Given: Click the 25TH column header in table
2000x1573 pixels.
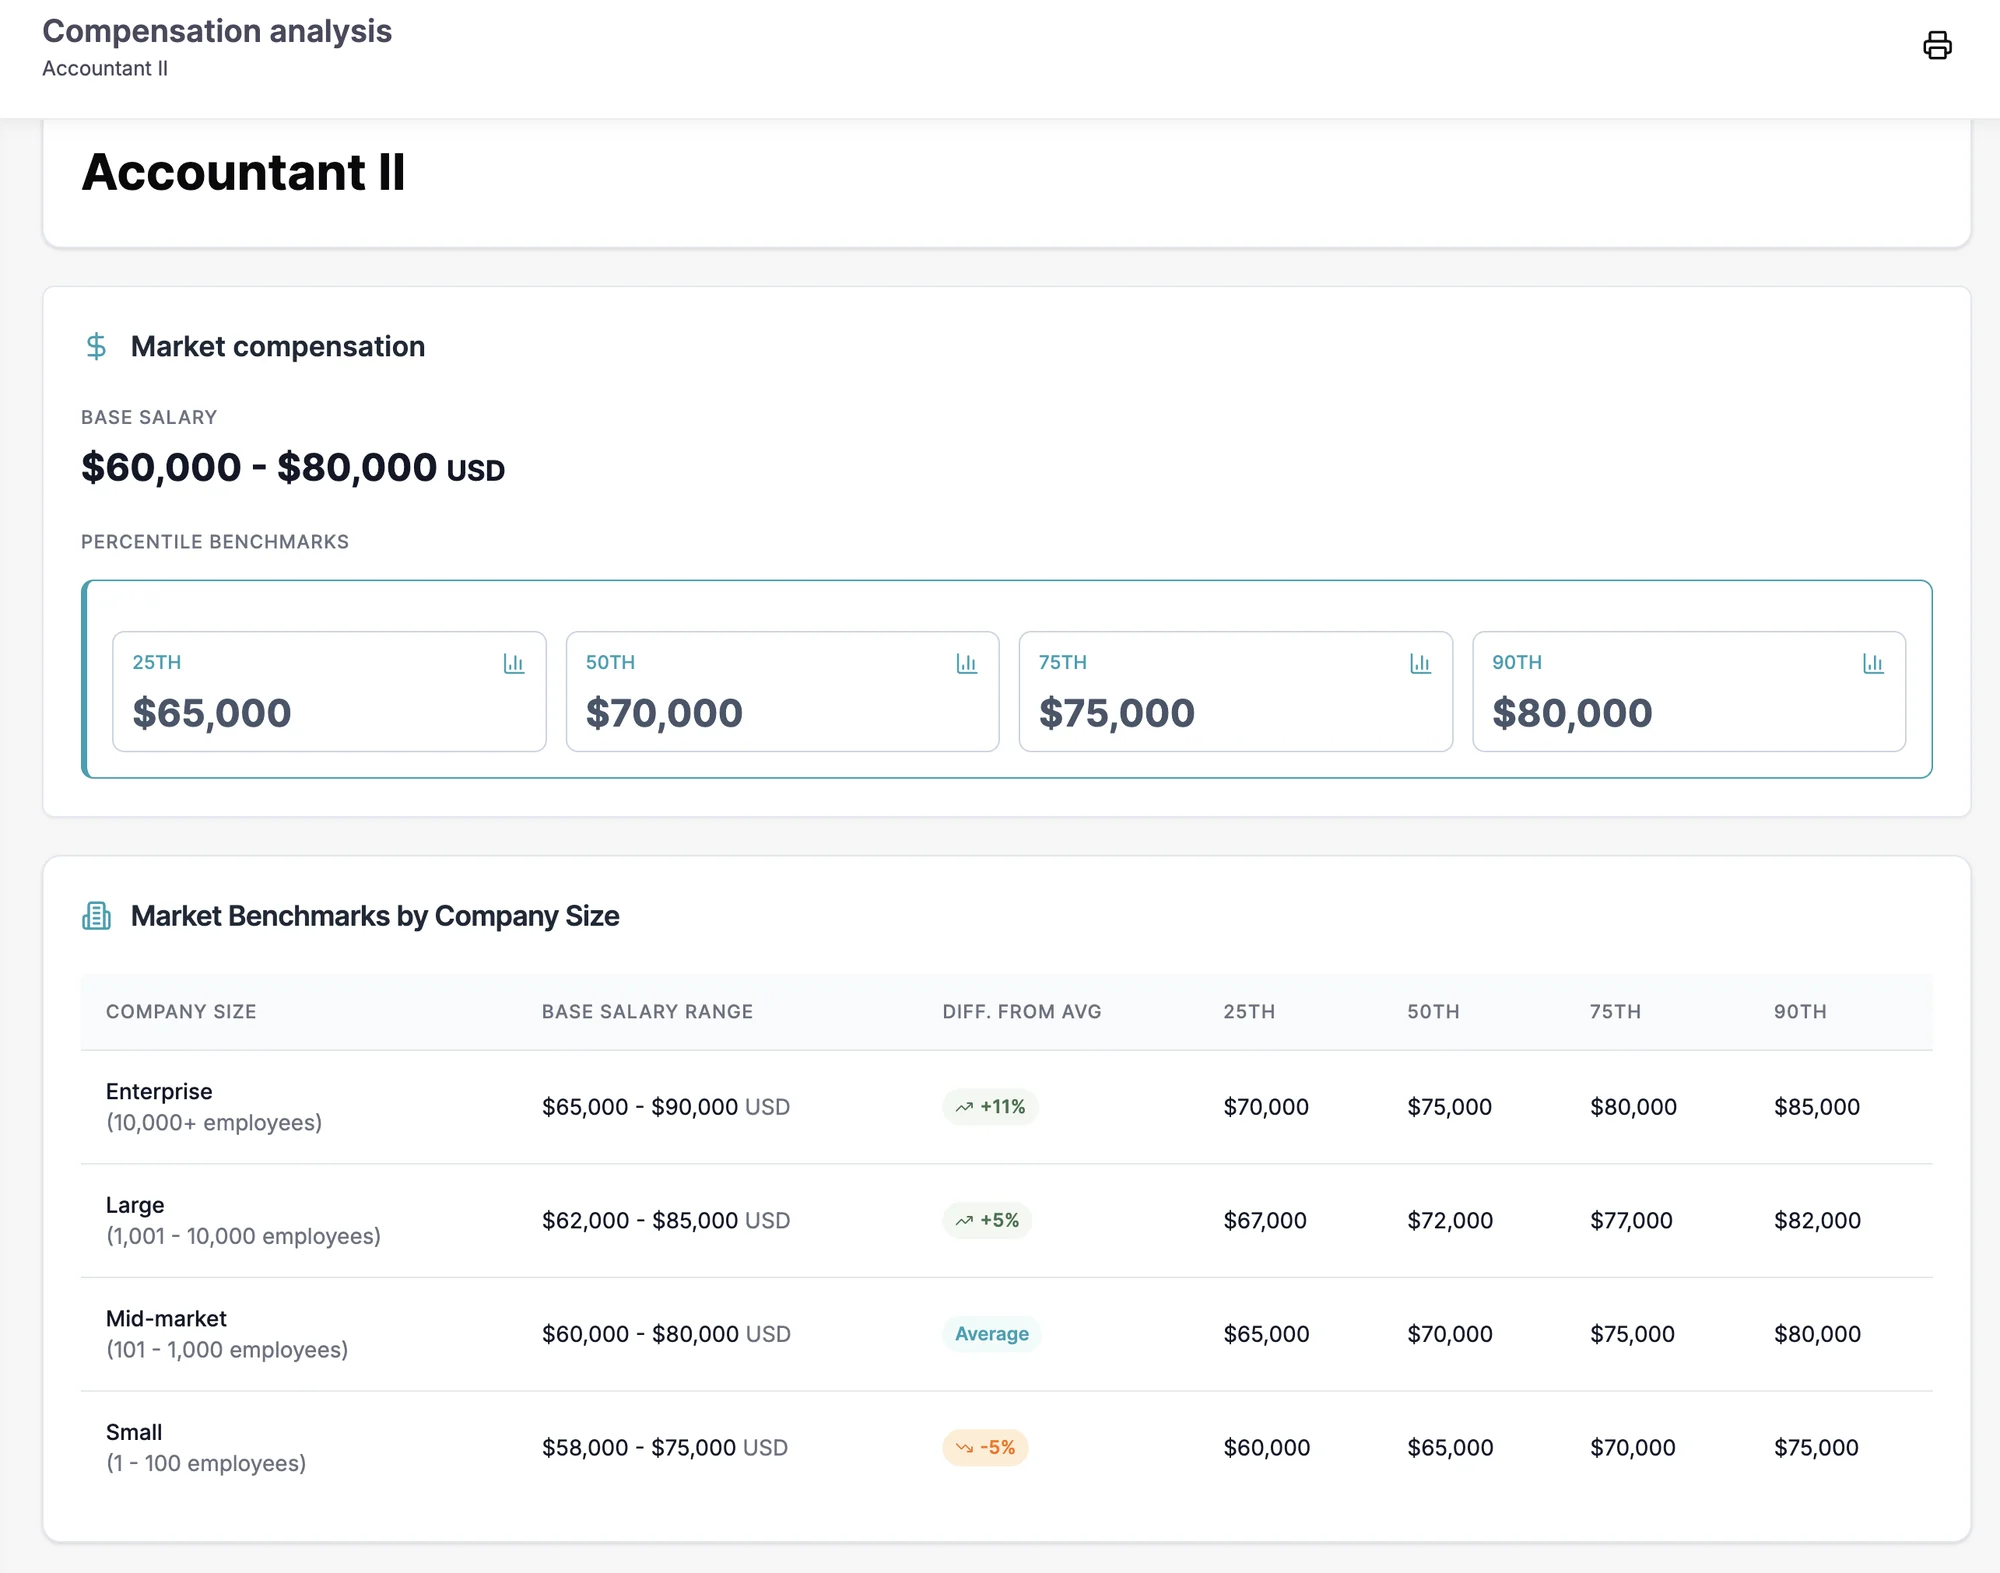Looking at the screenshot, I should coord(1249,1011).
